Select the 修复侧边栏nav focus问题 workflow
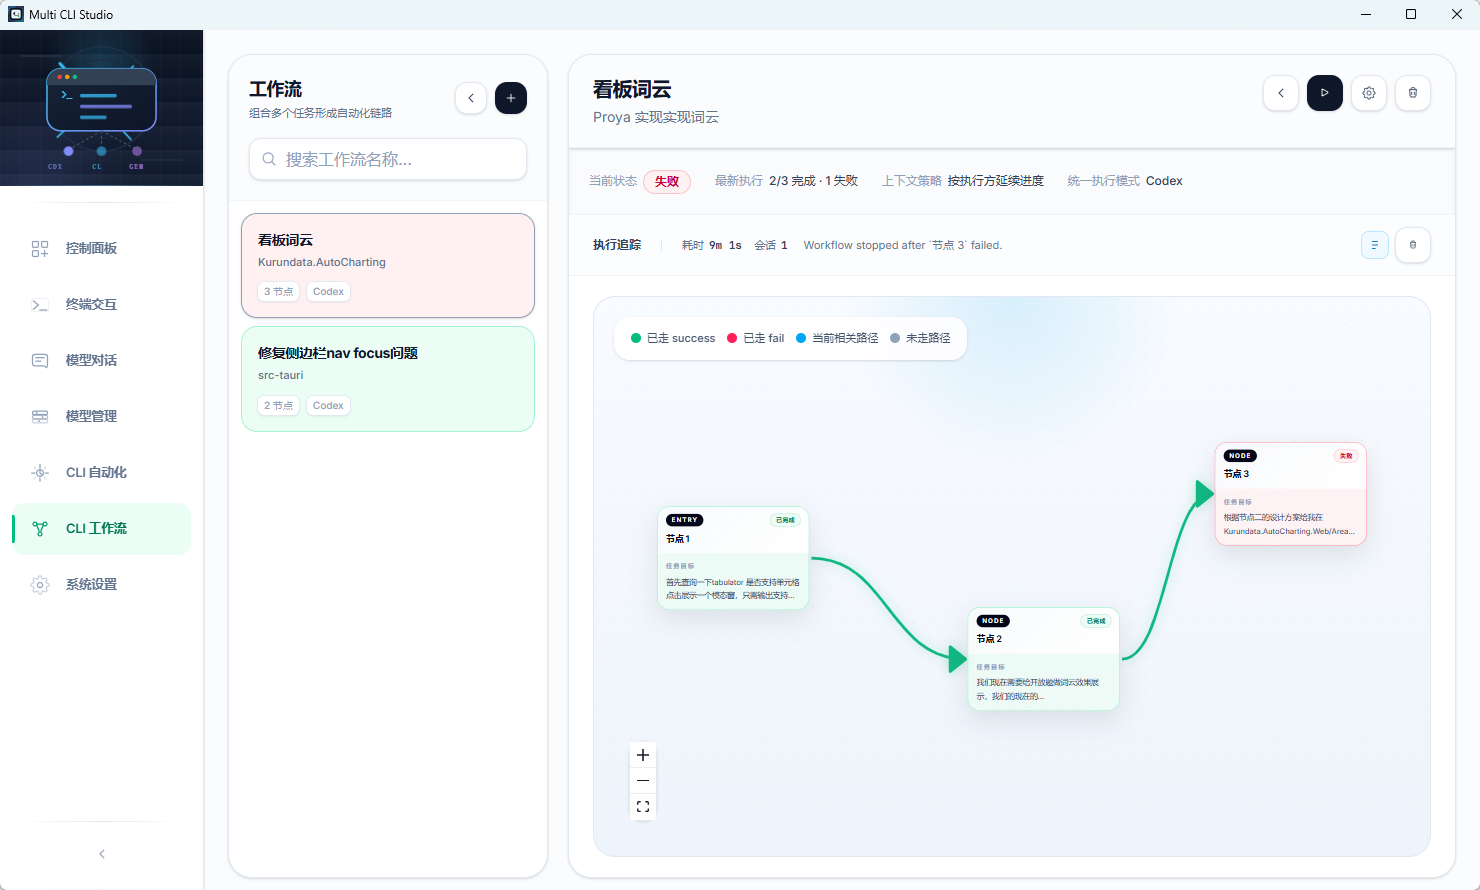 pyautogui.click(x=388, y=379)
